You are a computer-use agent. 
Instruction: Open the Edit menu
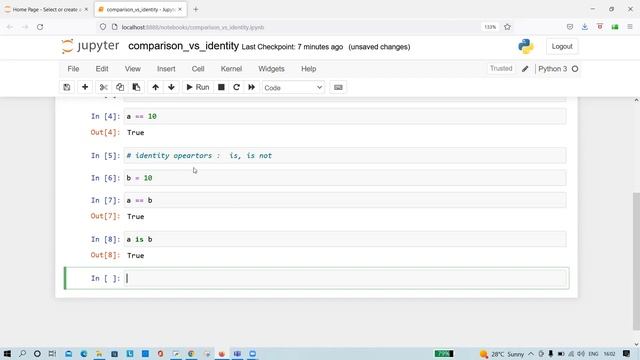[x=102, y=69]
